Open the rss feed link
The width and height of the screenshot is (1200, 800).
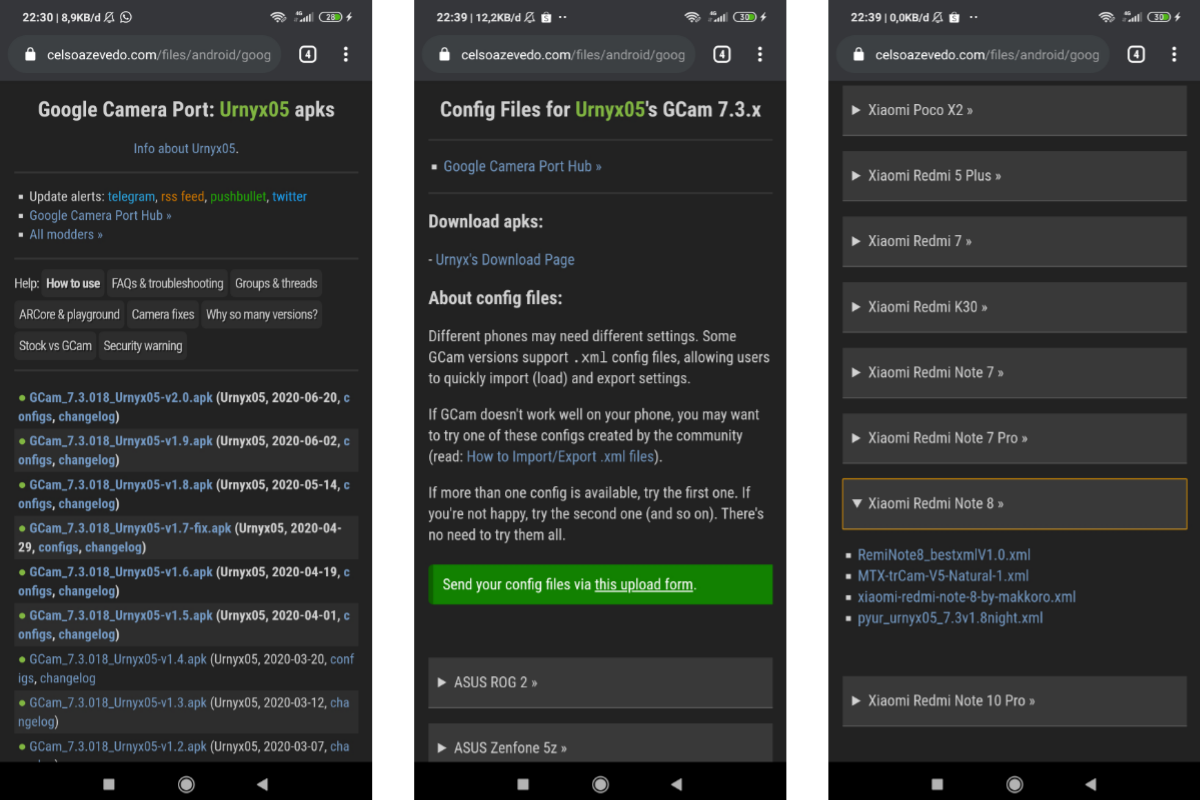point(182,197)
